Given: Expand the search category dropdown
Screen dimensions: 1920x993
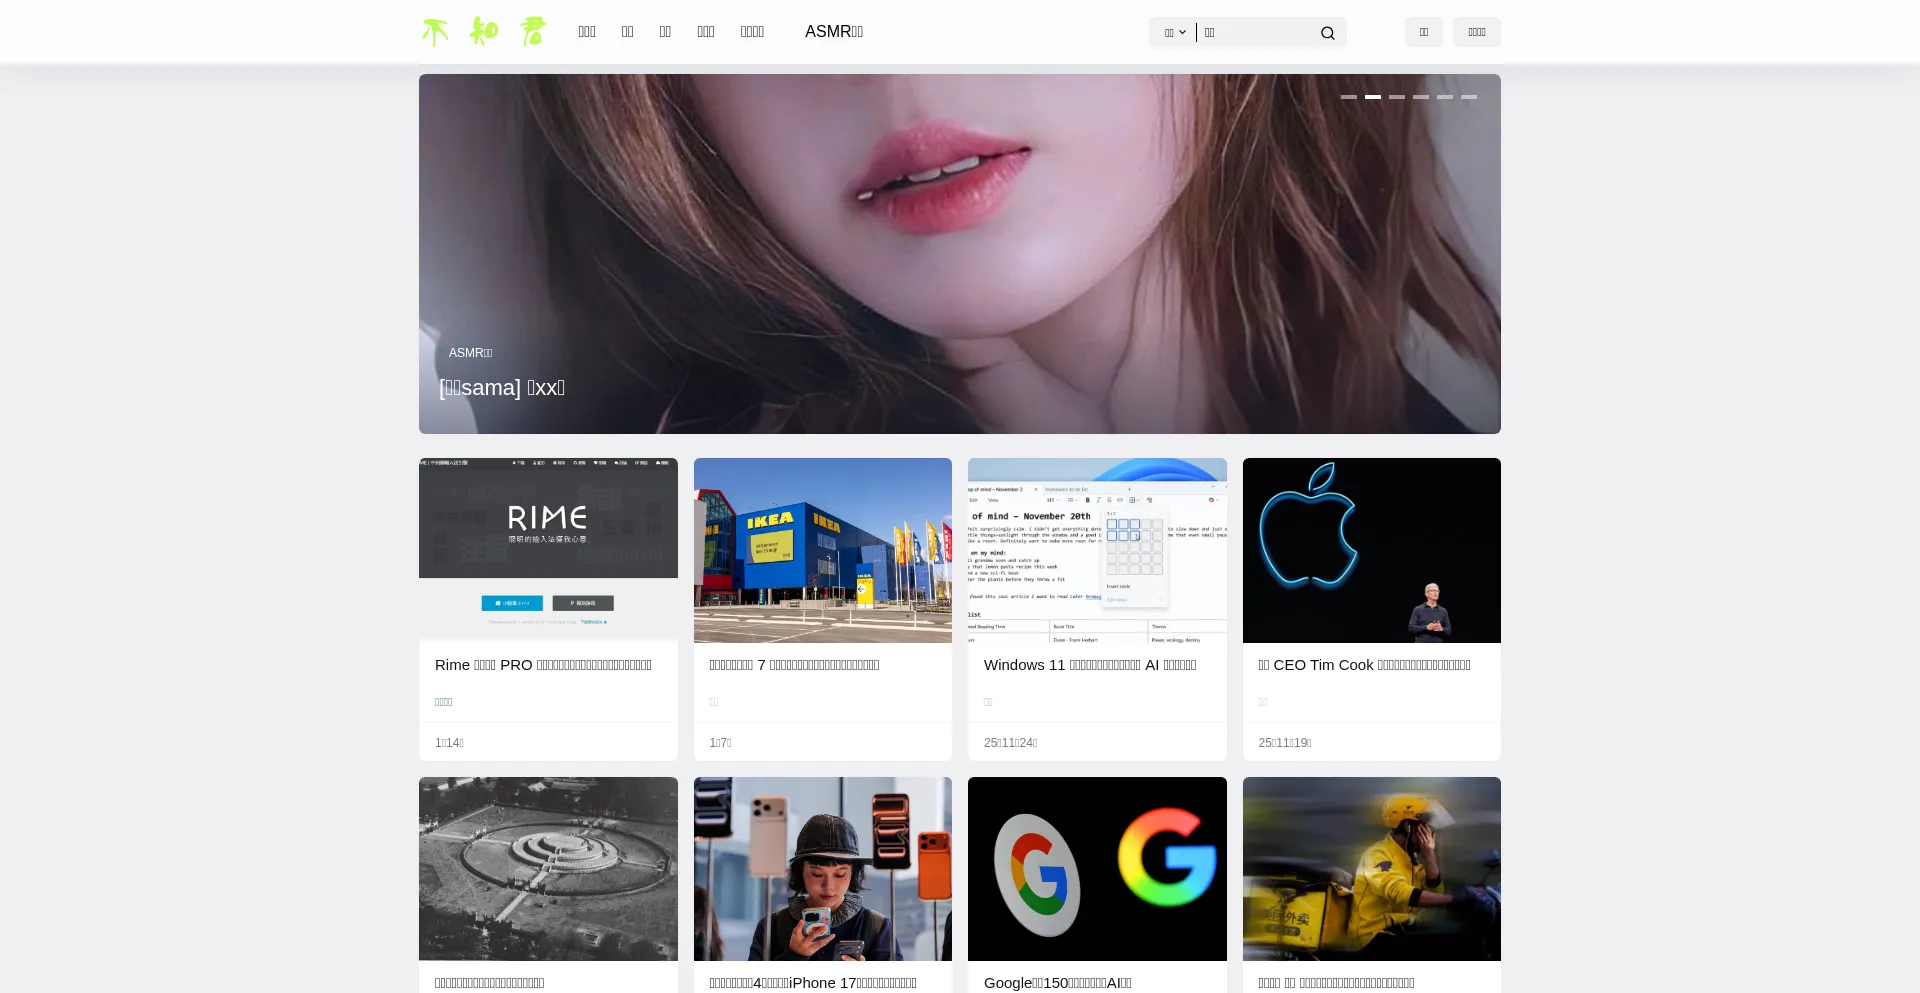Looking at the screenshot, I should point(1175,33).
